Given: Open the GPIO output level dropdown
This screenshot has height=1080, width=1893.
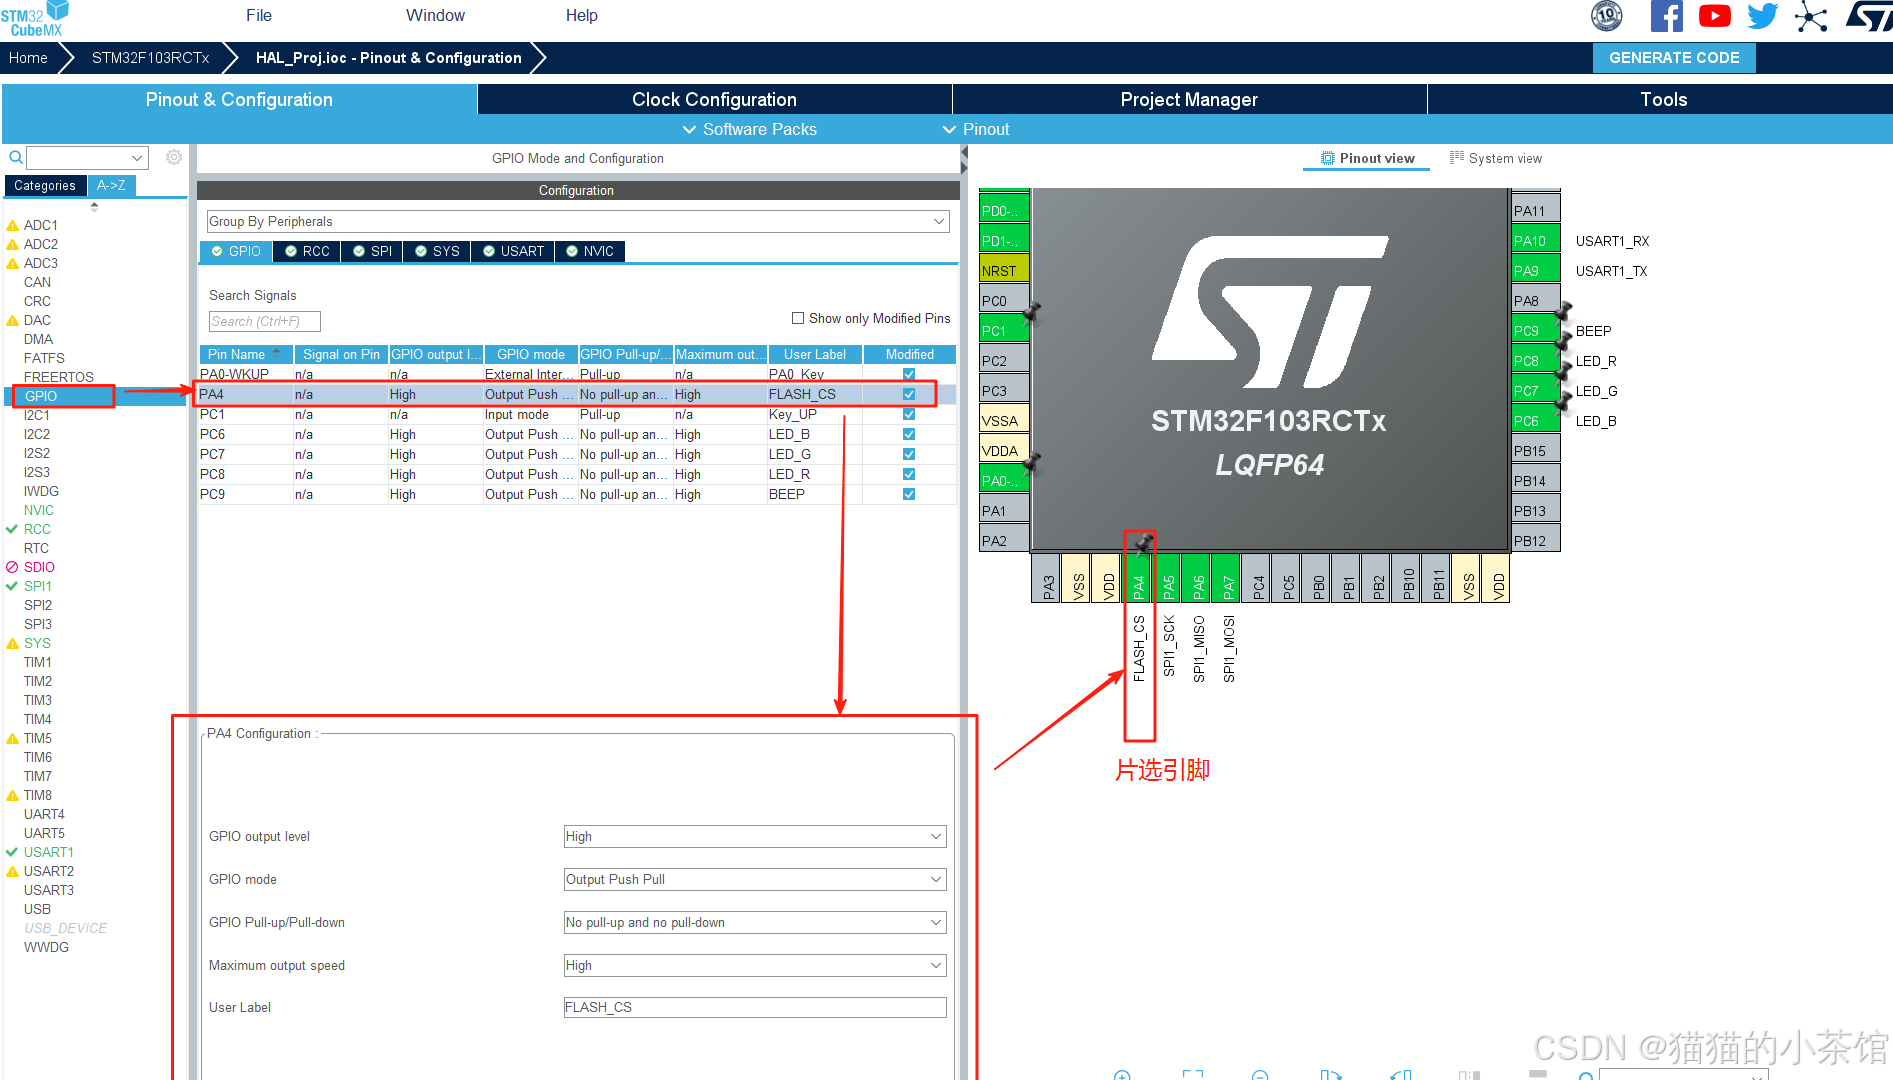Looking at the screenshot, I should [x=755, y=836].
